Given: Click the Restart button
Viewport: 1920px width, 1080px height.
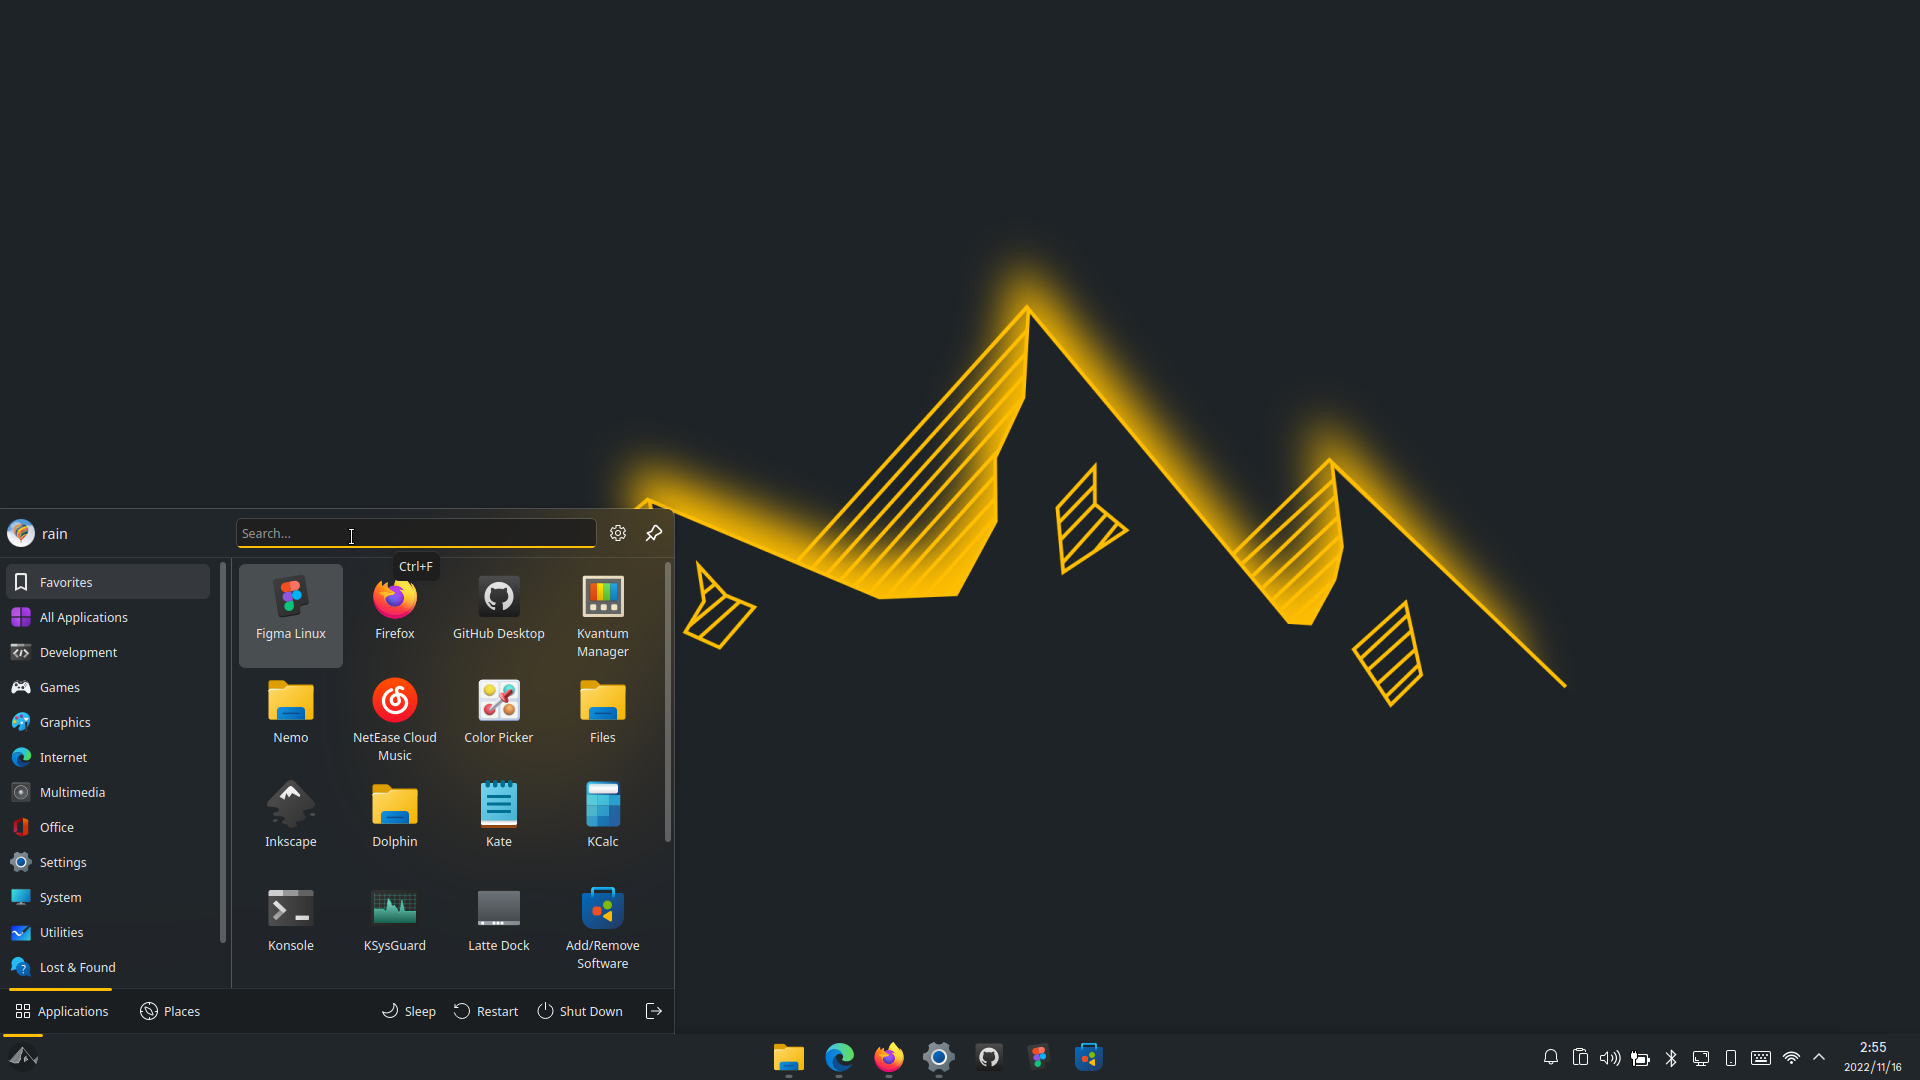Looking at the screenshot, I should (x=486, y=1011).
